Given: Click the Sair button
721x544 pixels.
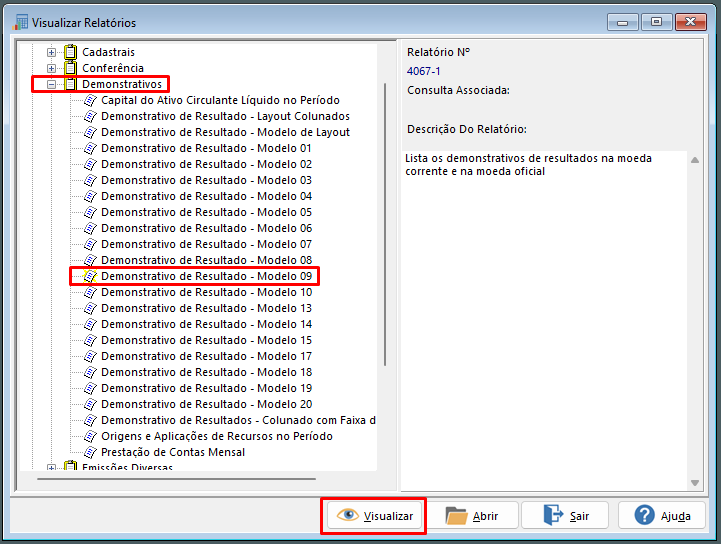Looking at the screenshot, I should [x=566, y=515].
